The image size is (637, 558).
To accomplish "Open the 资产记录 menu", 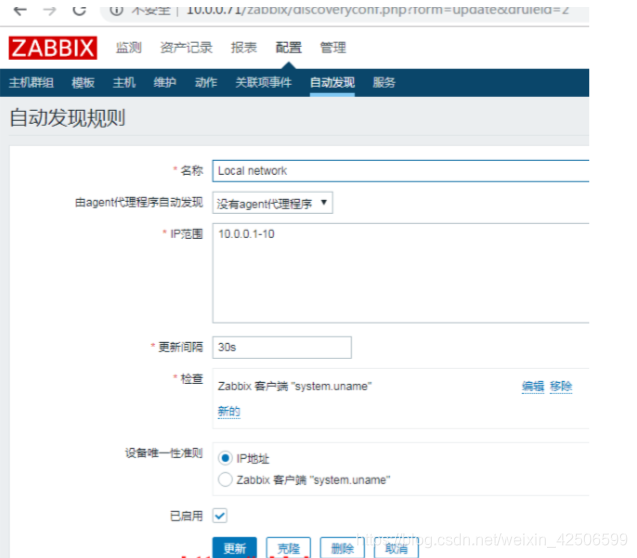I will click(x=186, y=48).
